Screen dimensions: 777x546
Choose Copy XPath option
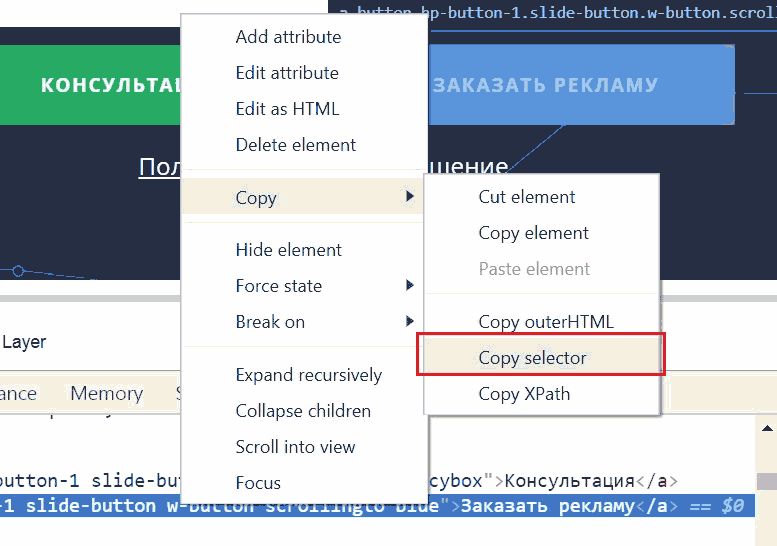542,394
